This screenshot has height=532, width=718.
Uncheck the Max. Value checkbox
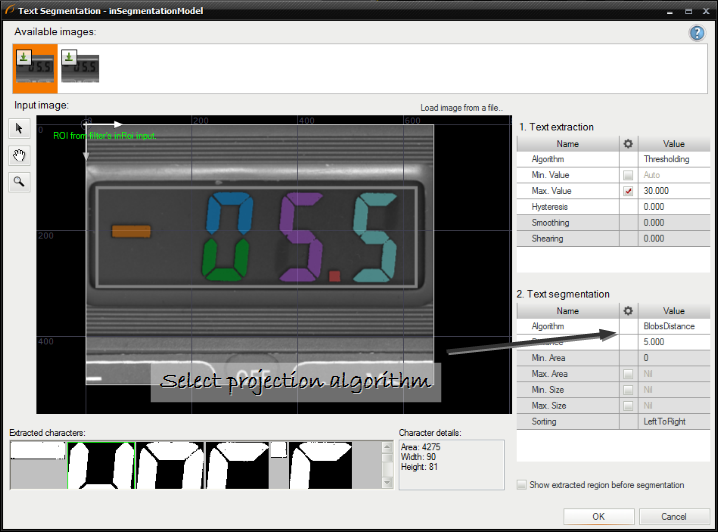[x=627, y=191]
